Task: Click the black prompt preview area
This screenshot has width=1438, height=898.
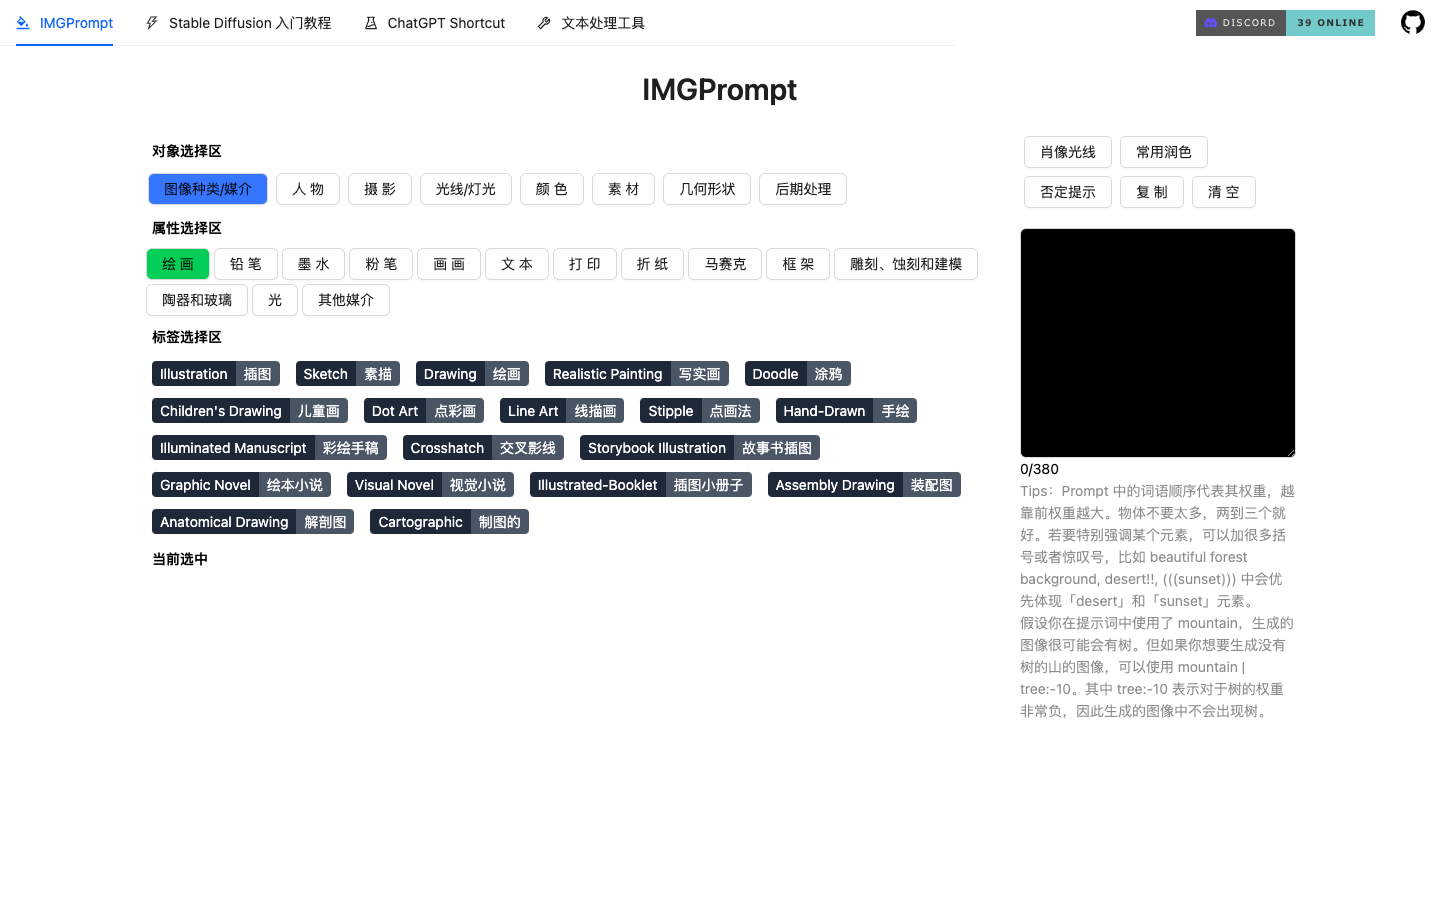Action: [1157, 342]
